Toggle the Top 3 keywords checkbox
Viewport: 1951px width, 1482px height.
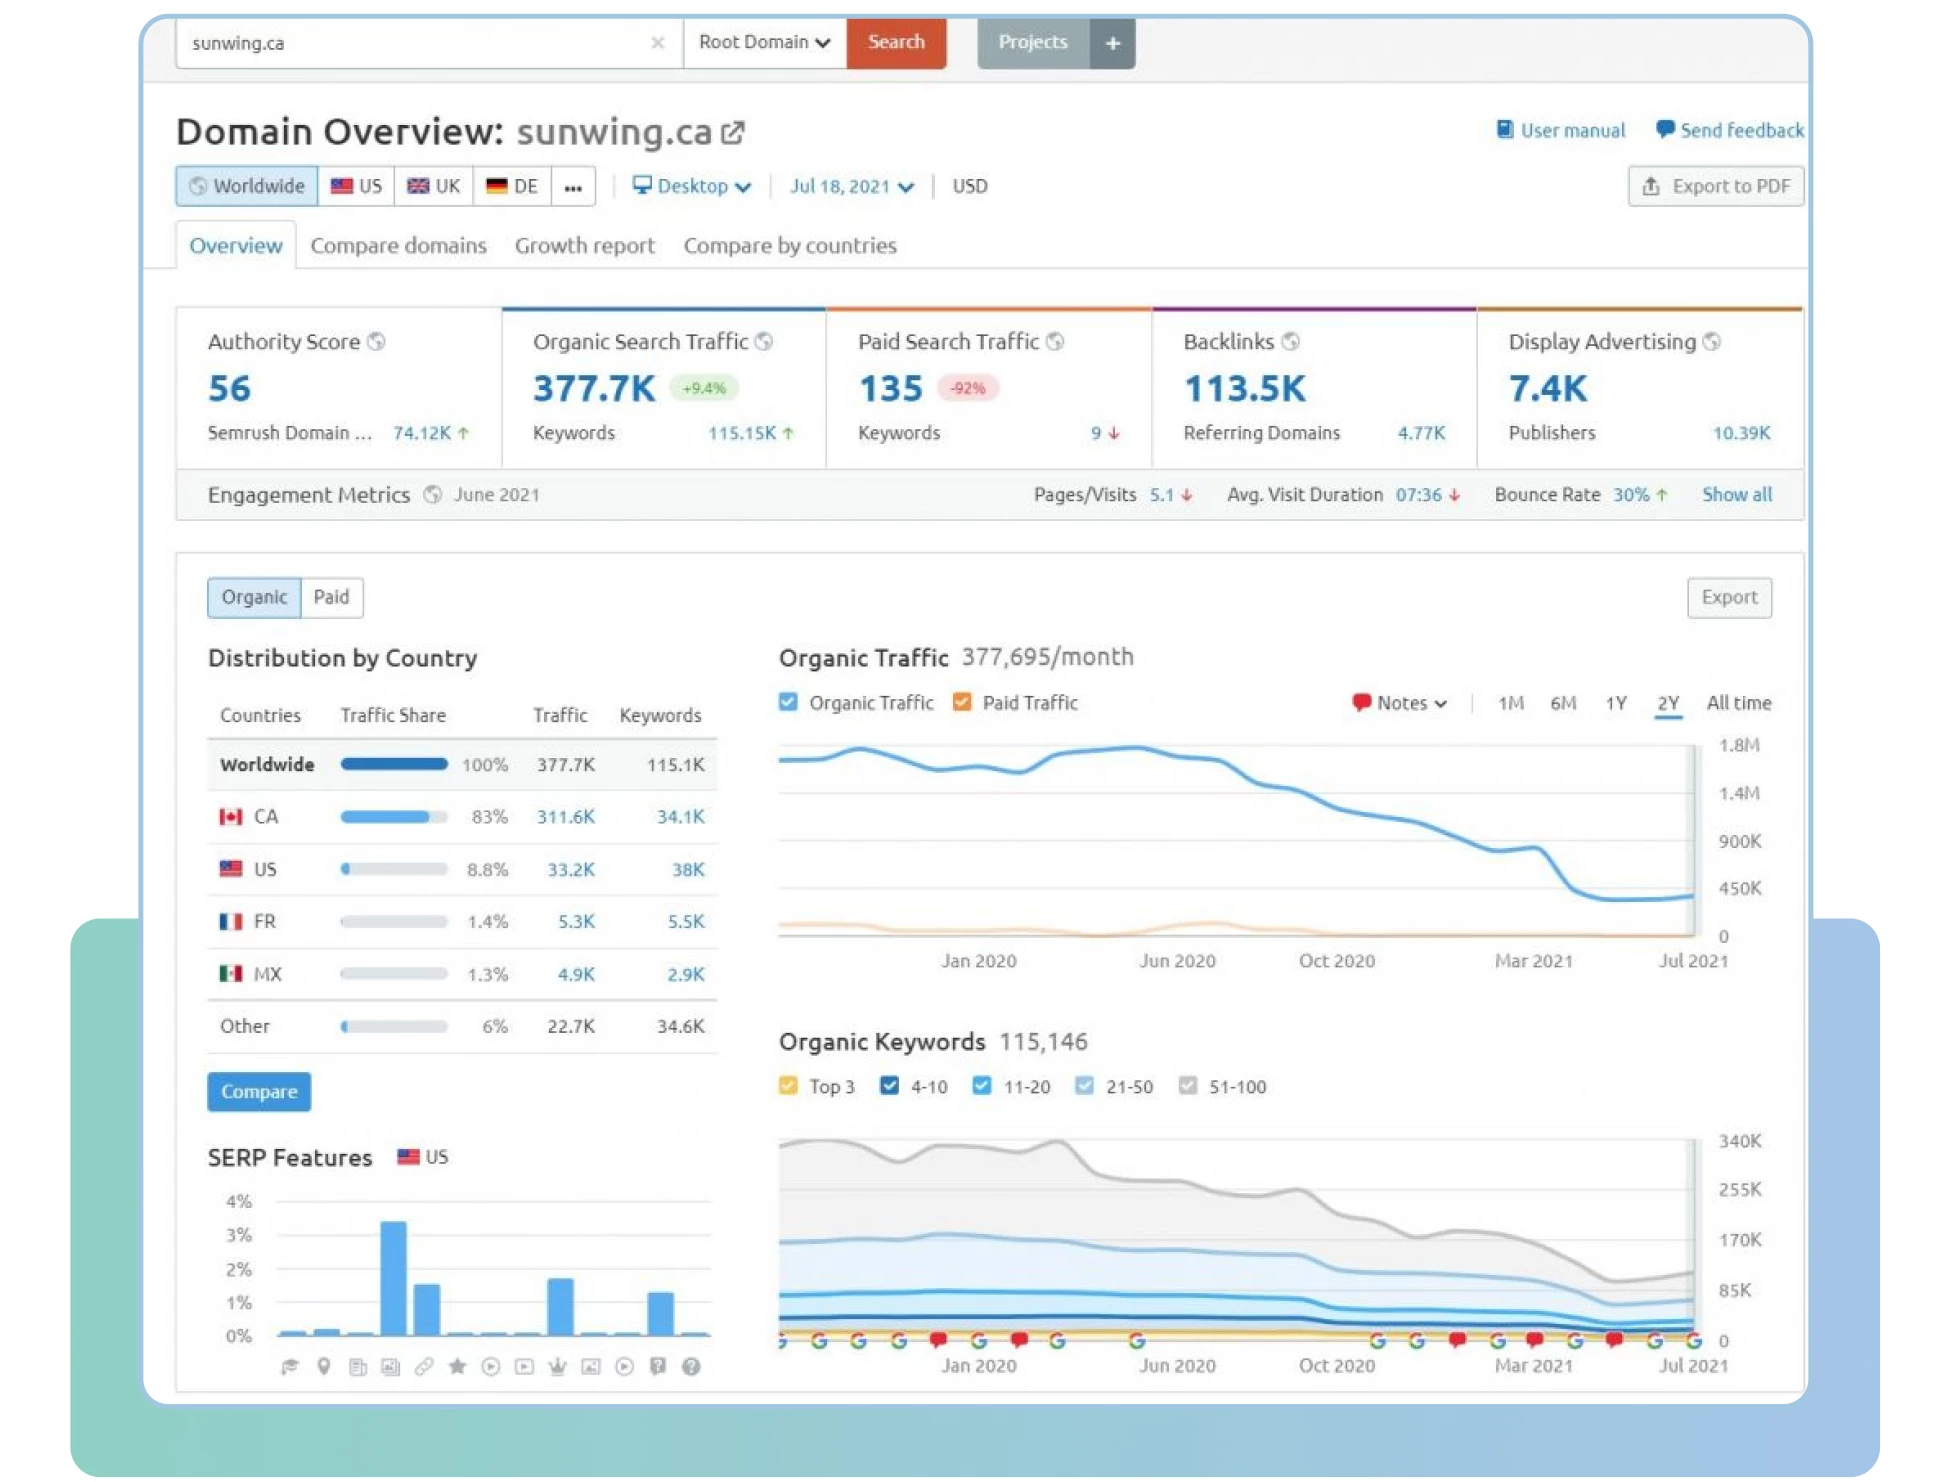pos(788,1086)
